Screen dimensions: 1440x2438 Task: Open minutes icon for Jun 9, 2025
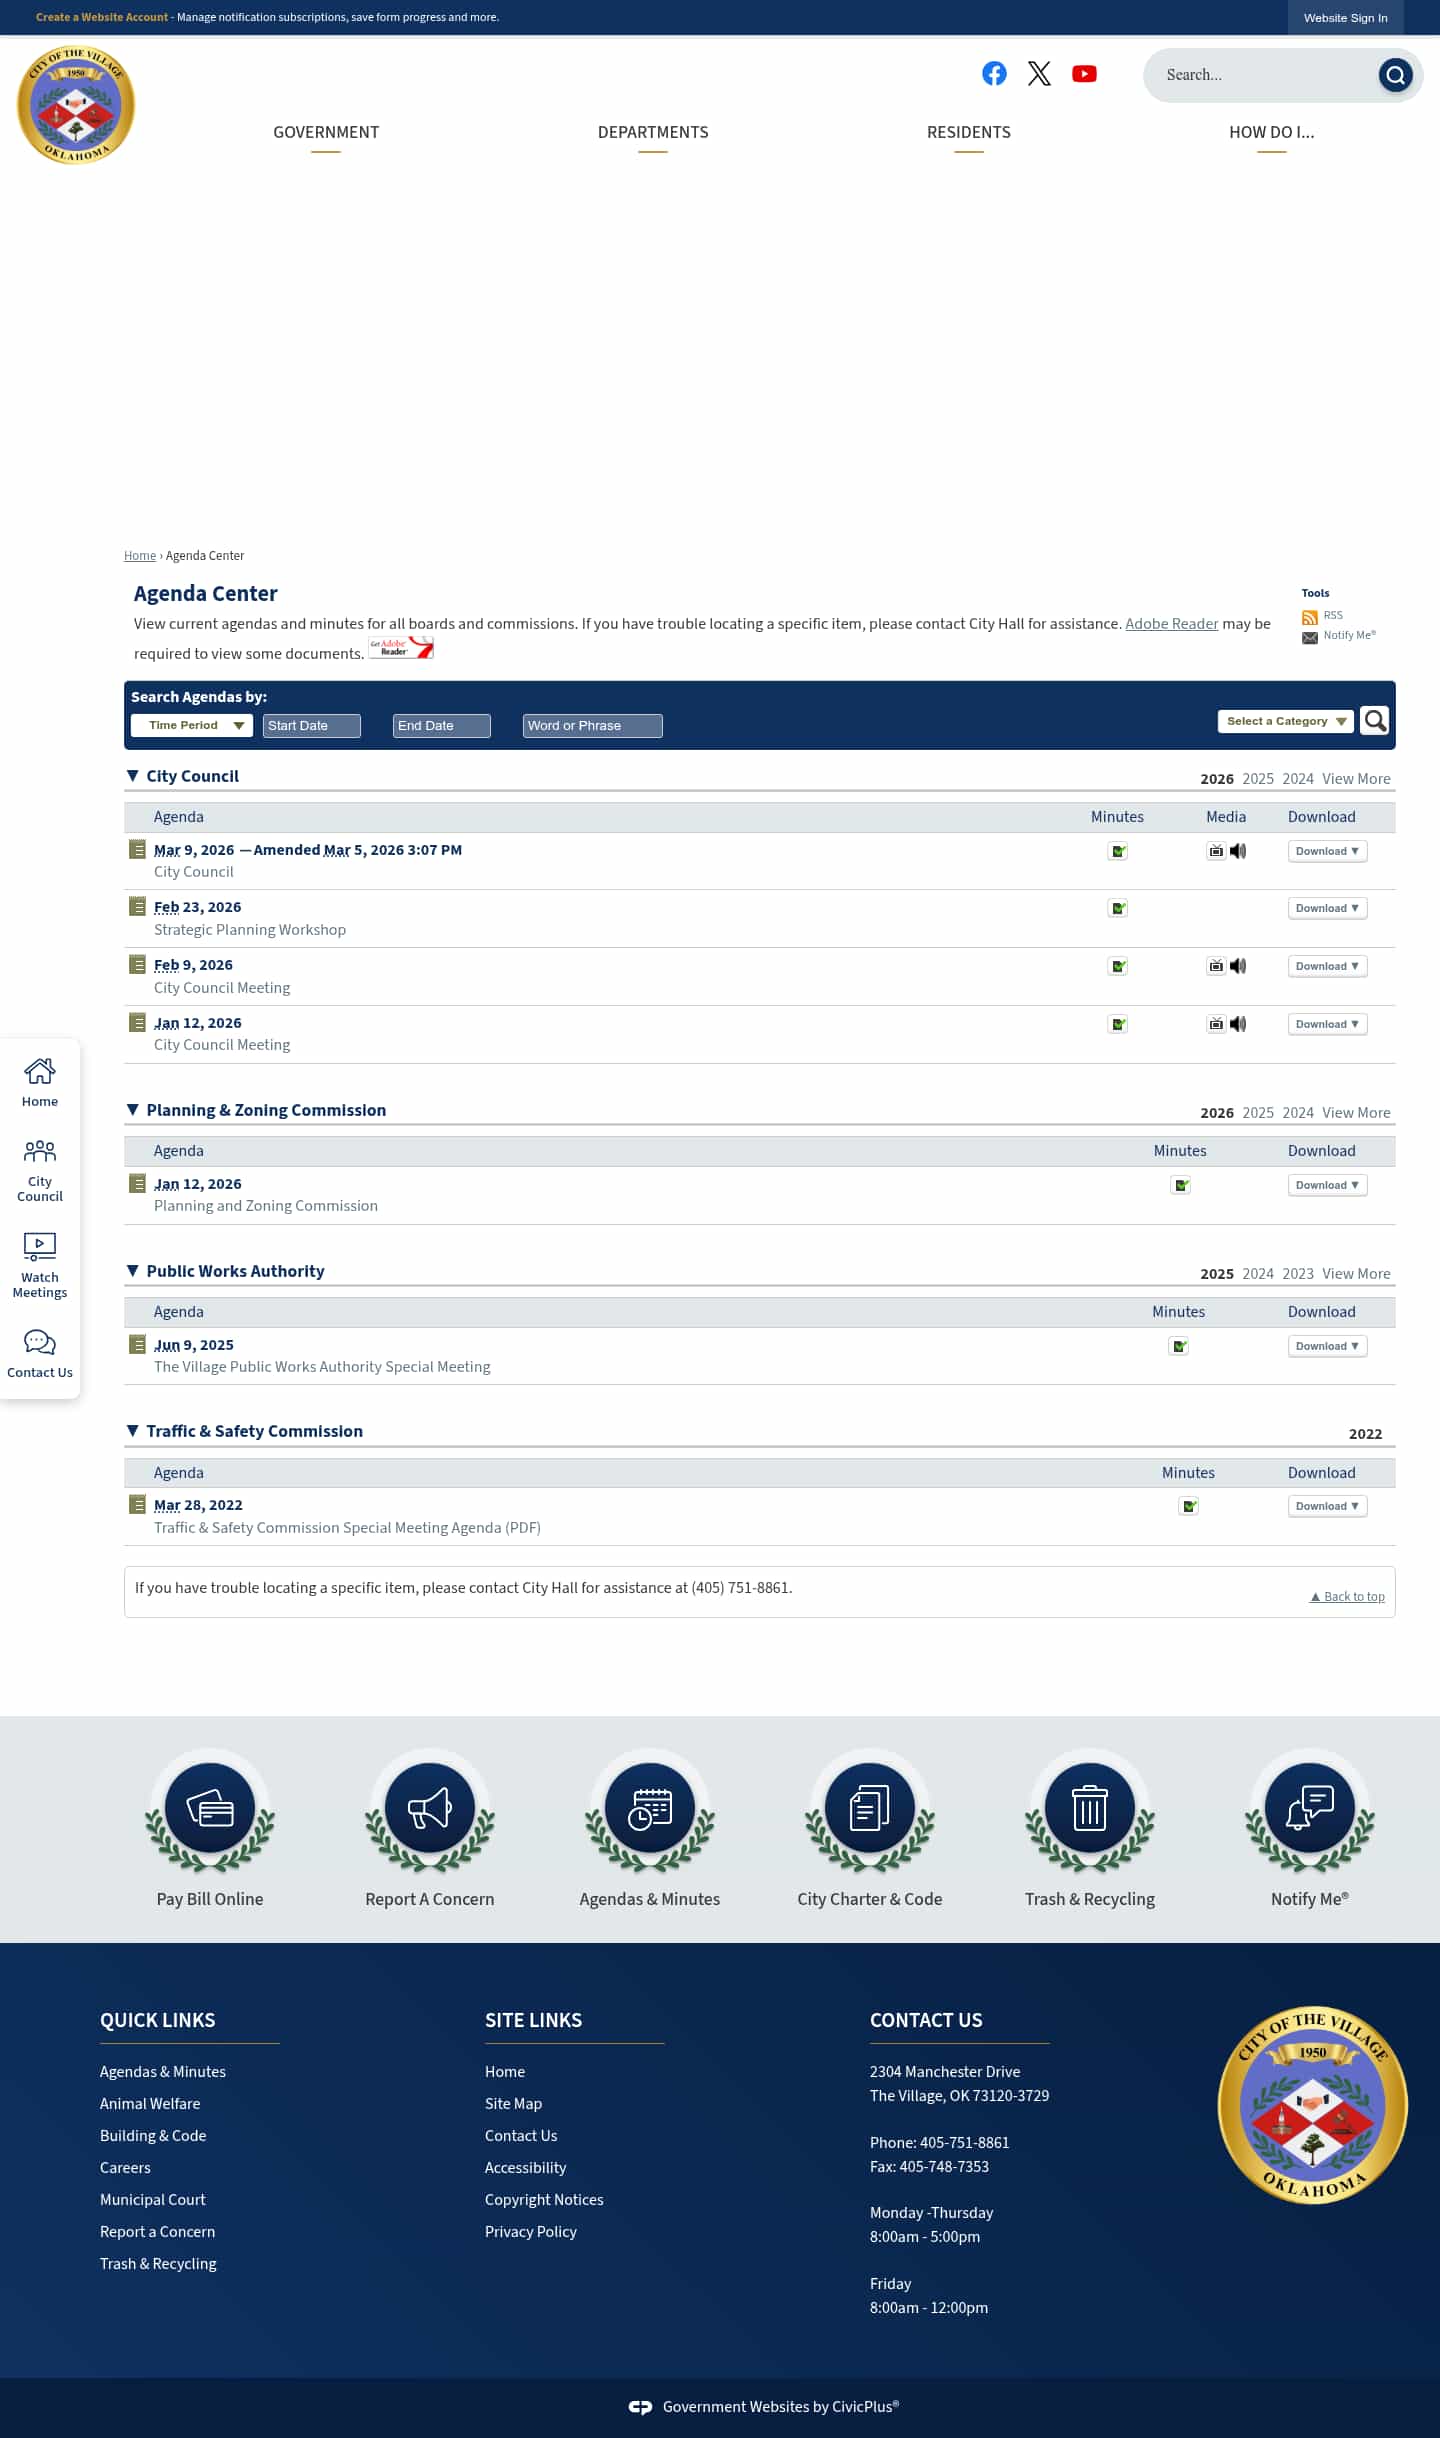(x=1179, y=1346)
